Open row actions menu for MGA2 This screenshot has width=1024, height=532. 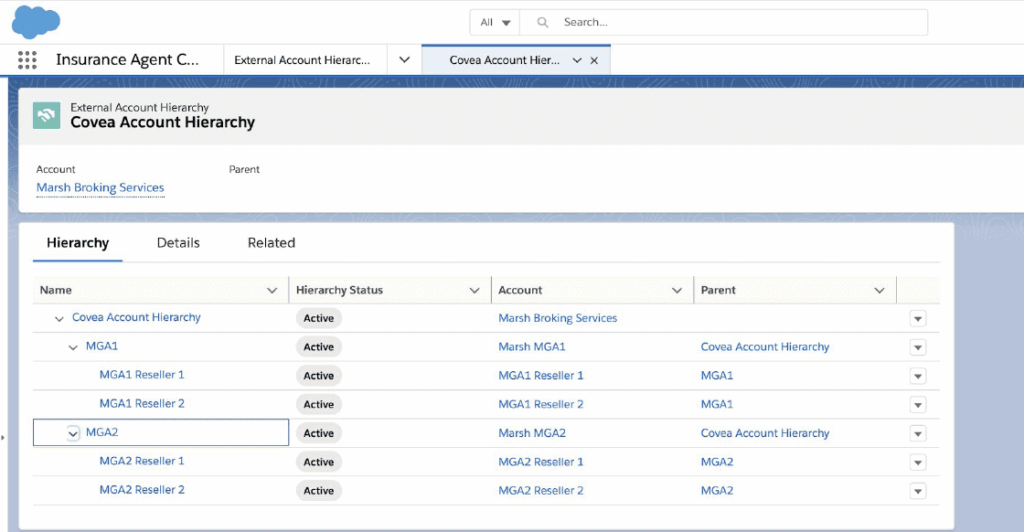pos(918,433)
